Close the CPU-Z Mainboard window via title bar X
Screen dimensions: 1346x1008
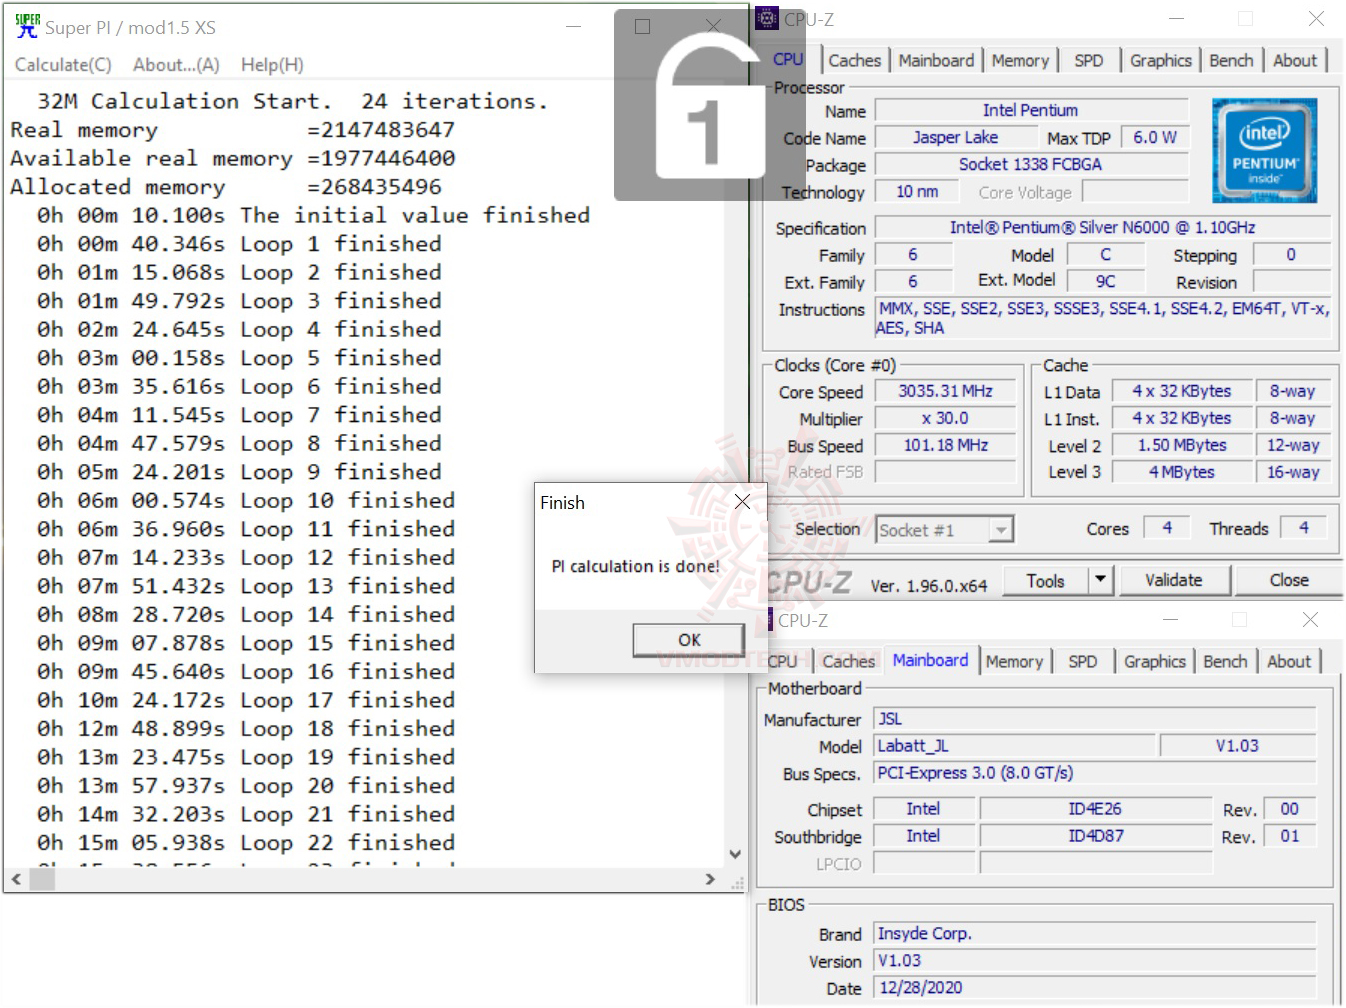pos(1310,620)
